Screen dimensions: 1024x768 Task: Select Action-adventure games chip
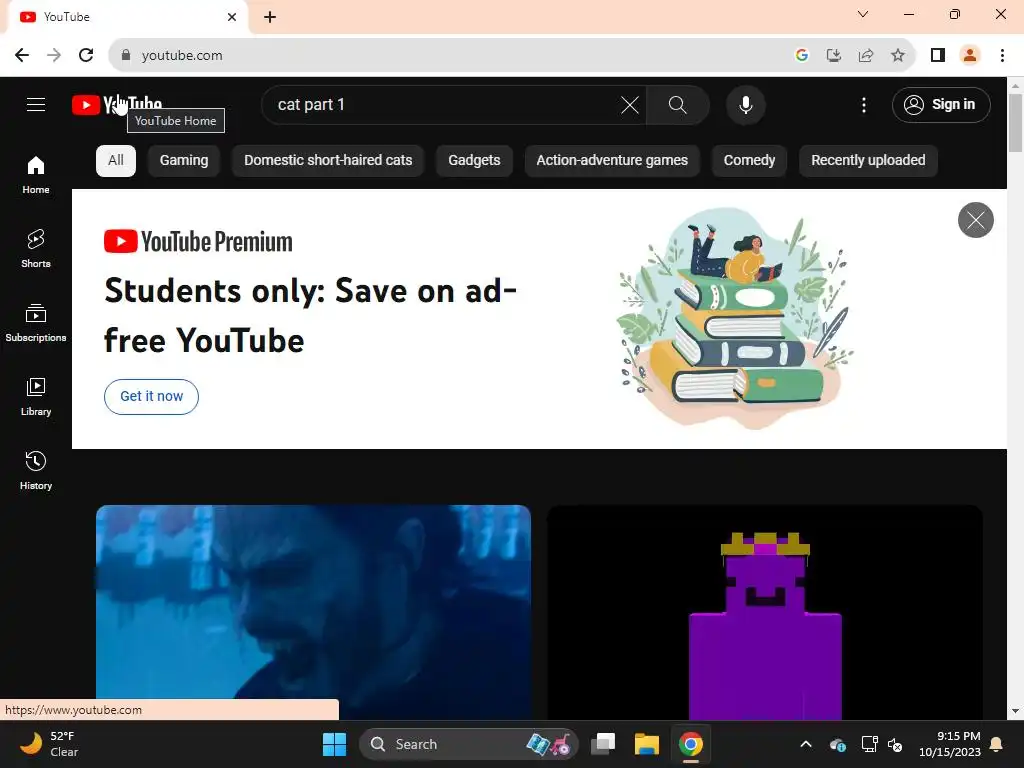pos(612,161)
